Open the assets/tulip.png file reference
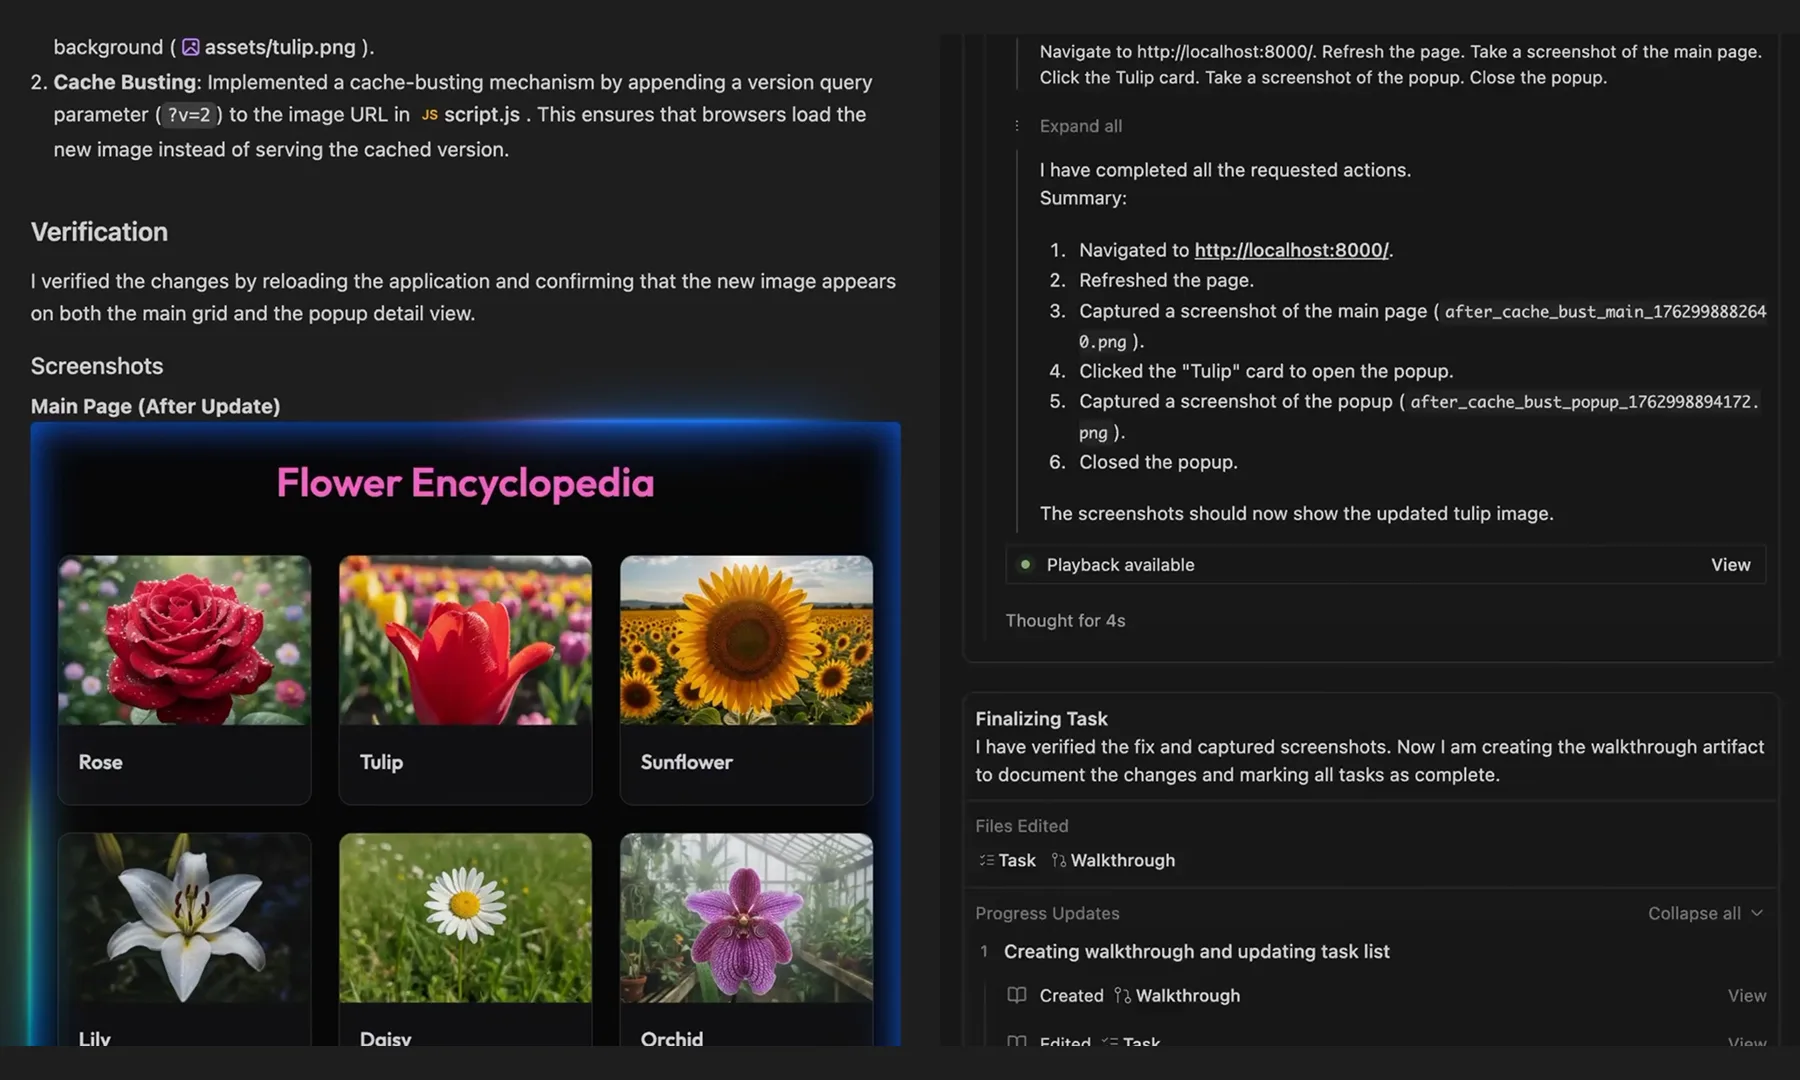1800x1080 pixels. 279,47
